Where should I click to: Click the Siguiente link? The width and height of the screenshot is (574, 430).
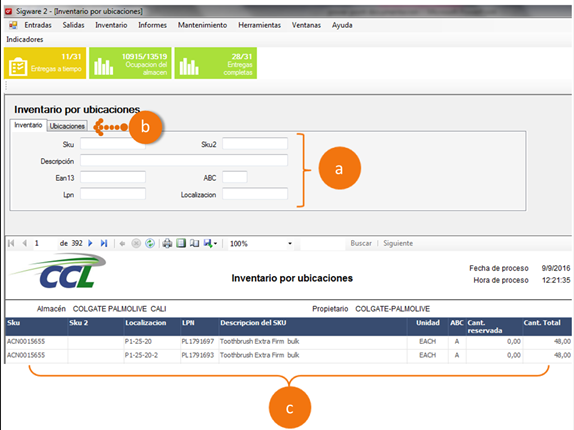pyautogui.click(x=398, y=243)
